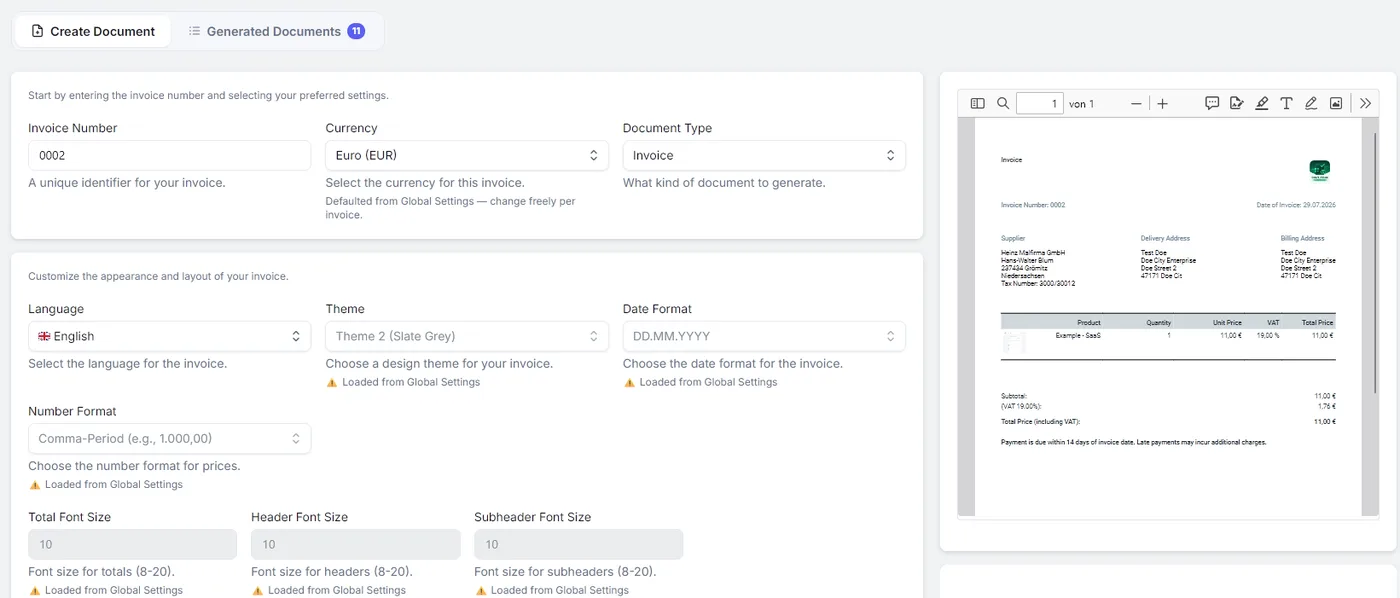Viewport: 1400px width, 598px height.
Task: Click the Header Font Size field
Action: (x=355, y=544)
